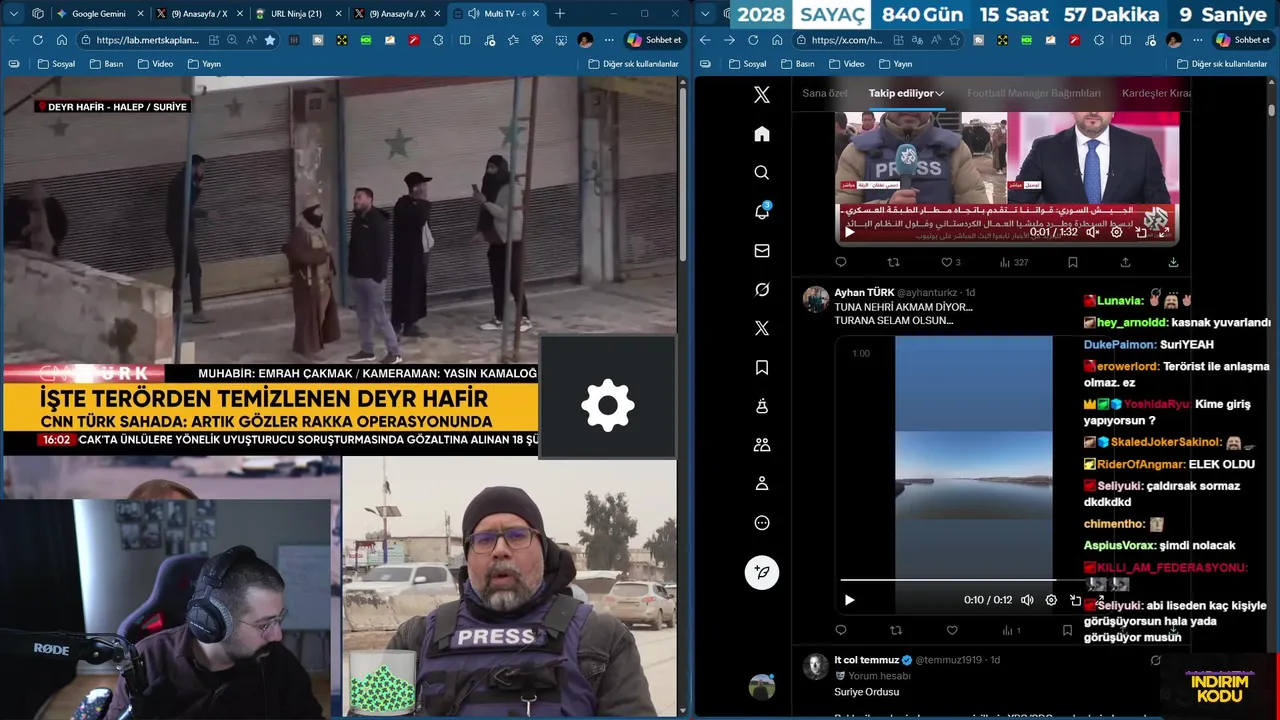The image size is (1280, 720).
Task: Open new tab with plus button
Action: [560, 14]
